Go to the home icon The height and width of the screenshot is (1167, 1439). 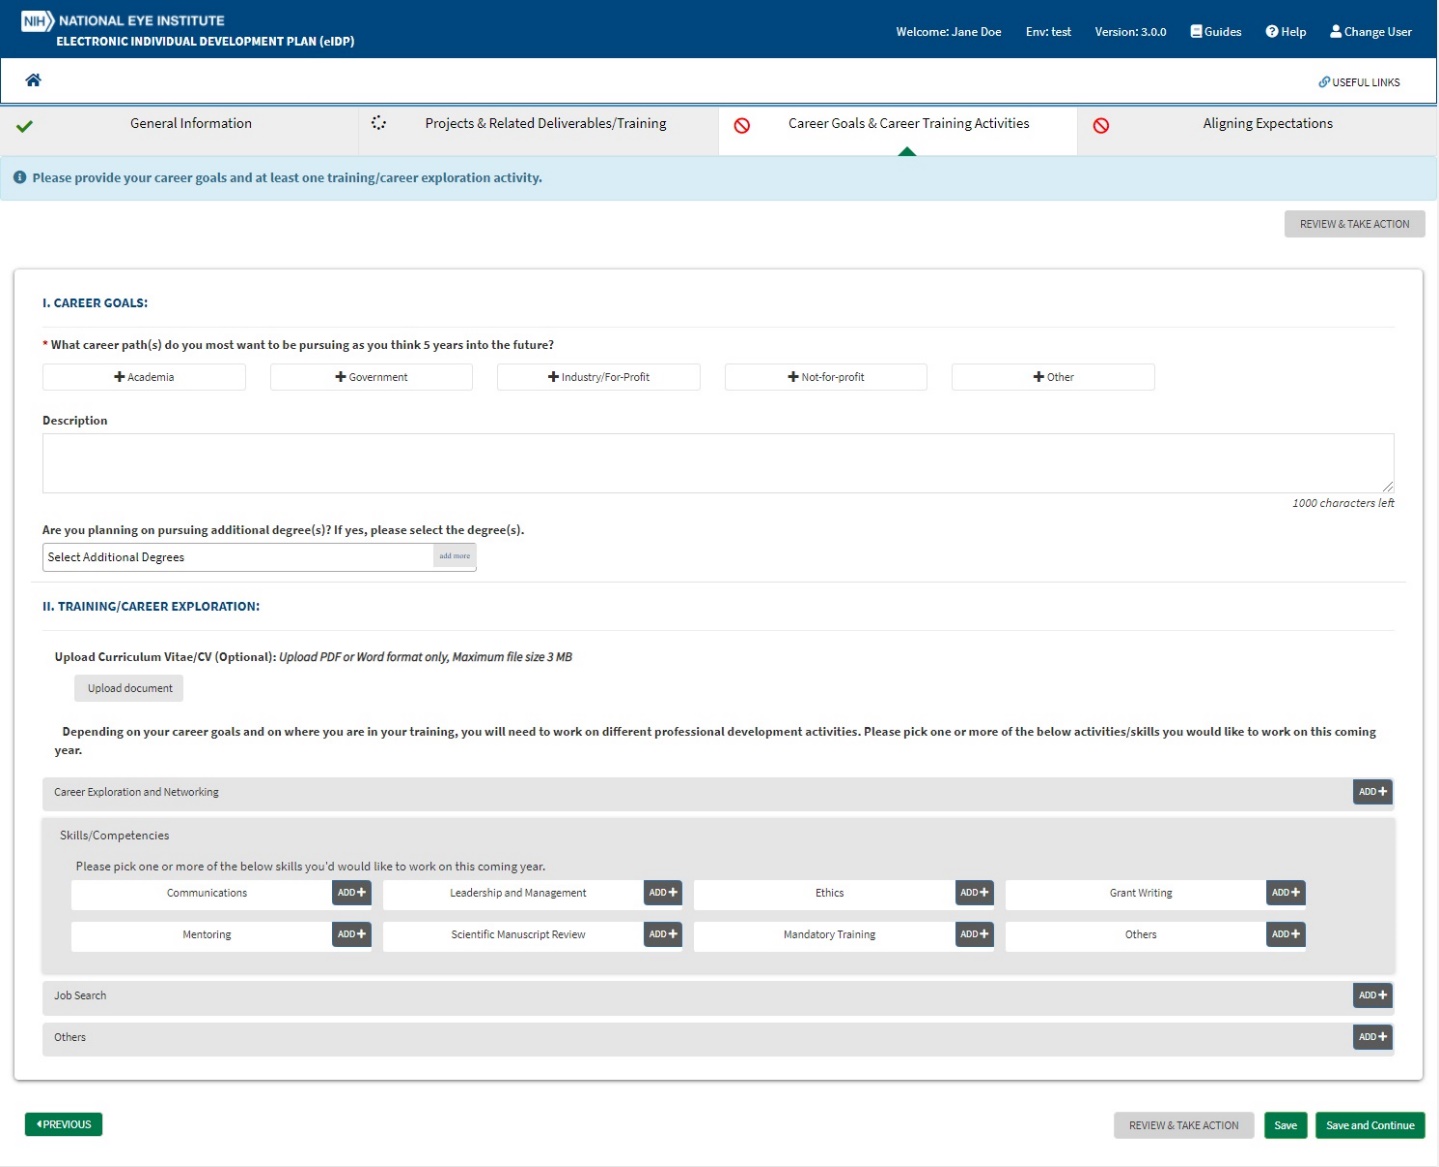click(33, 80)
